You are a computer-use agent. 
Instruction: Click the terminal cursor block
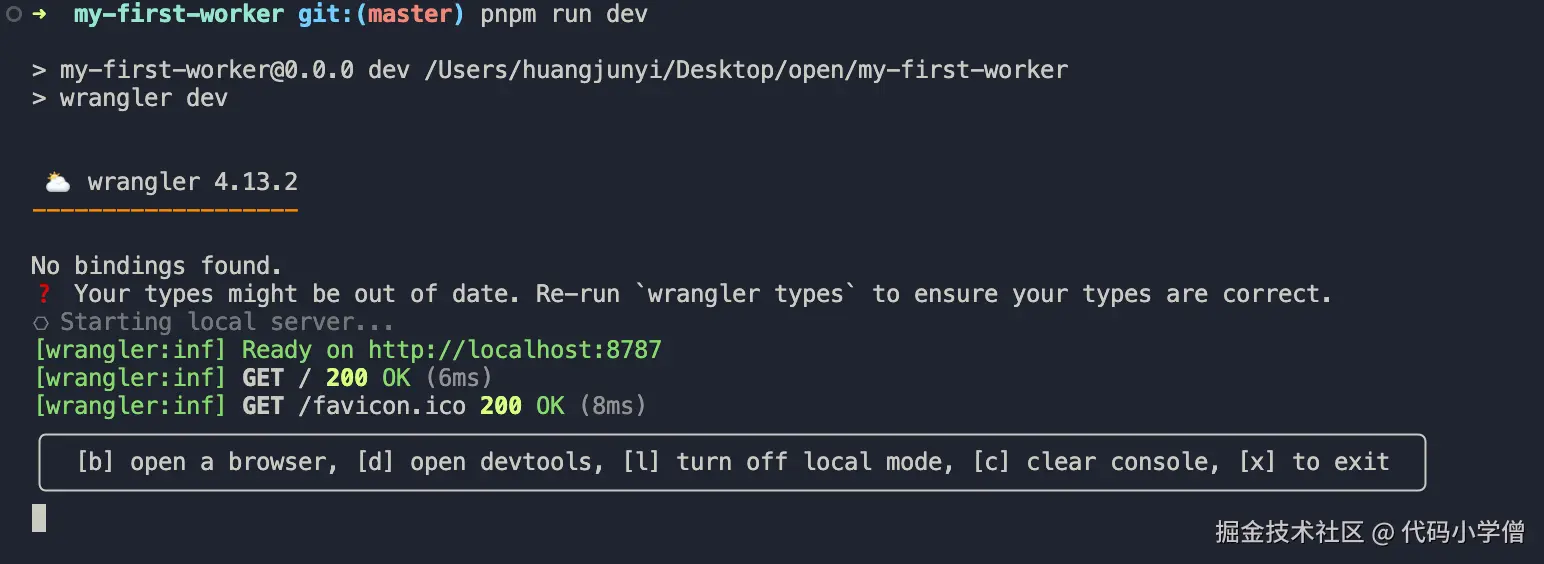(x=39, y=517)
